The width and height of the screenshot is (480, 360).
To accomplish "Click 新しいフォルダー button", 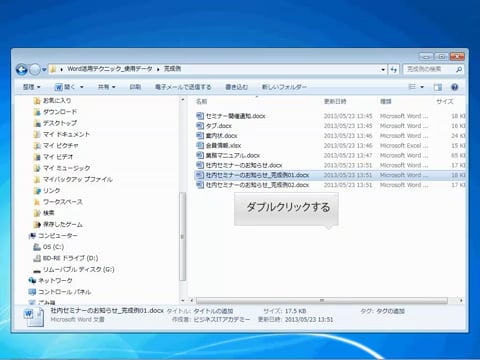I will (x=284, y=87).
